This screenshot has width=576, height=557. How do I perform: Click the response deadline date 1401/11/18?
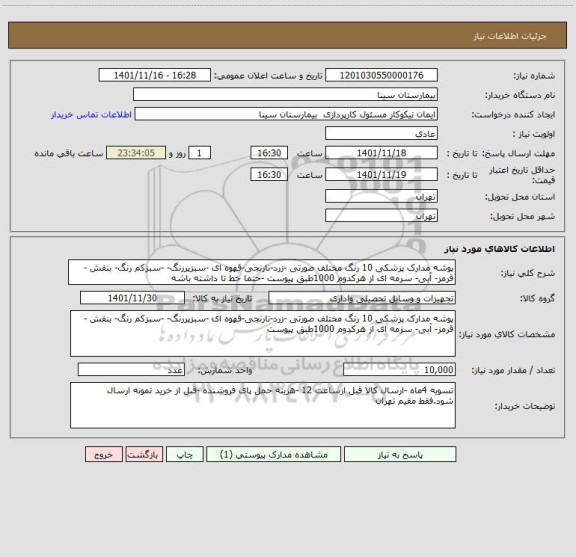pyautogui.click(x=381, y=153)
